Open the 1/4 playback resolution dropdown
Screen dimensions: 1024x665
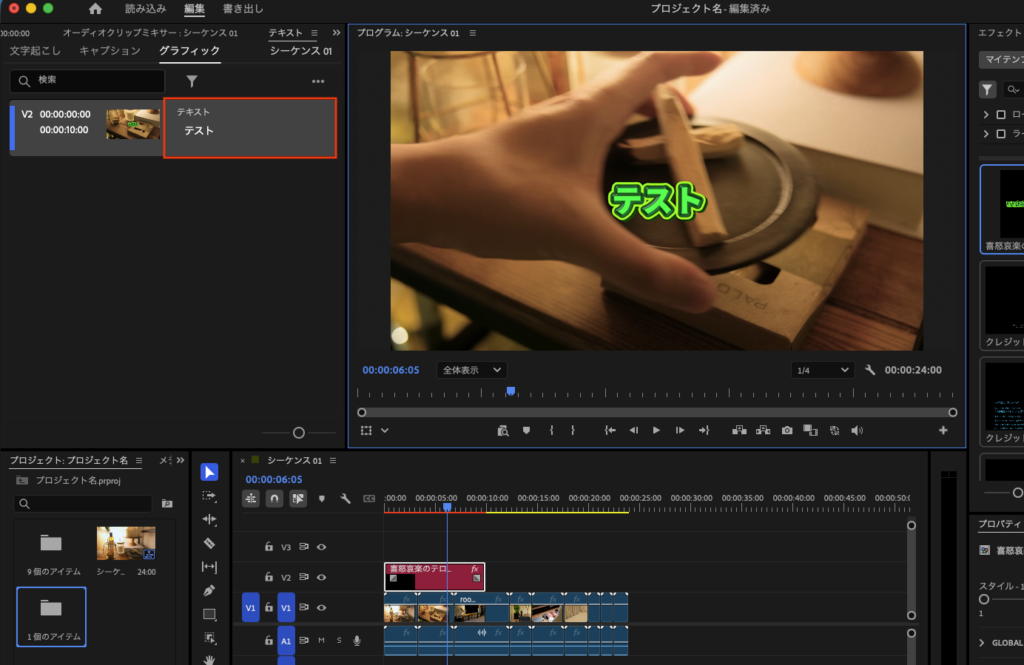tap(822, 370)
